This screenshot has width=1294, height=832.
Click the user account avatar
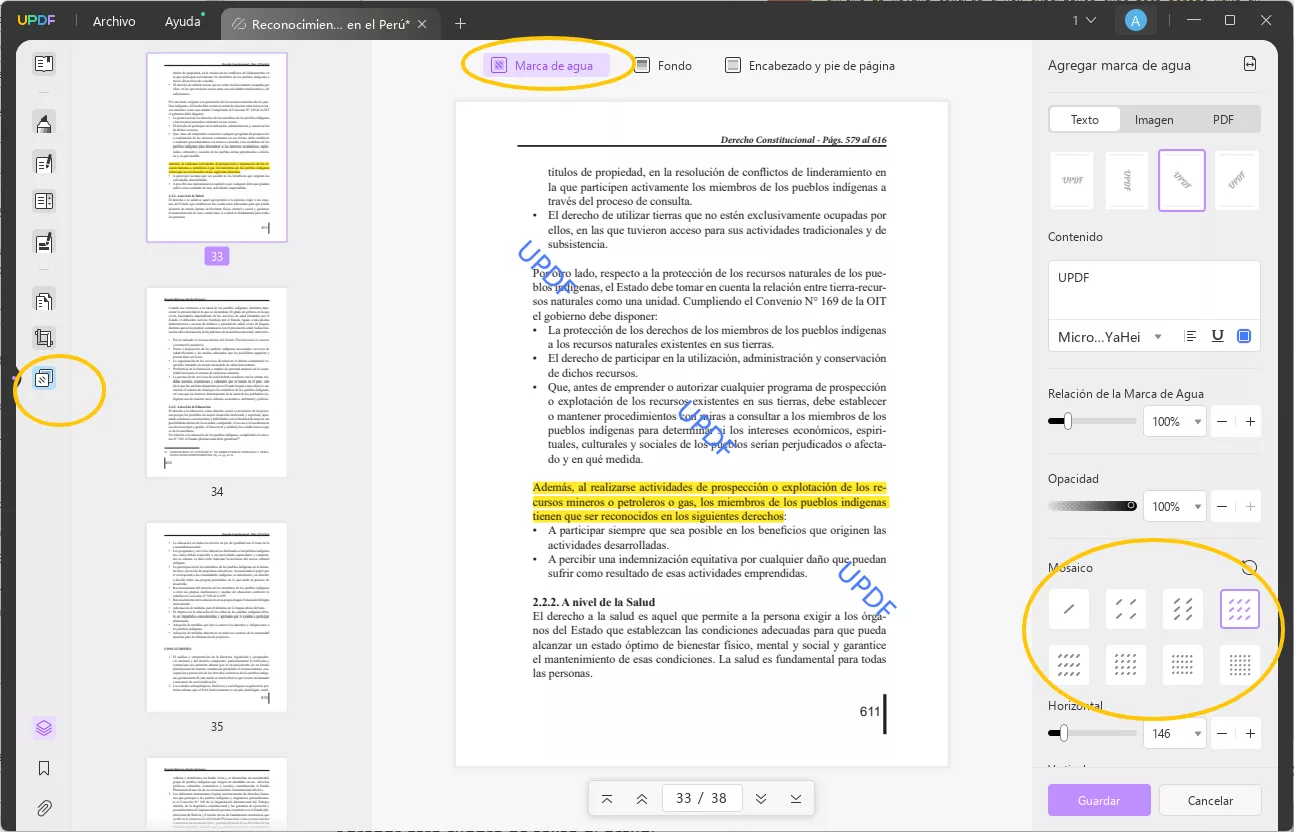pos(1135,21)
